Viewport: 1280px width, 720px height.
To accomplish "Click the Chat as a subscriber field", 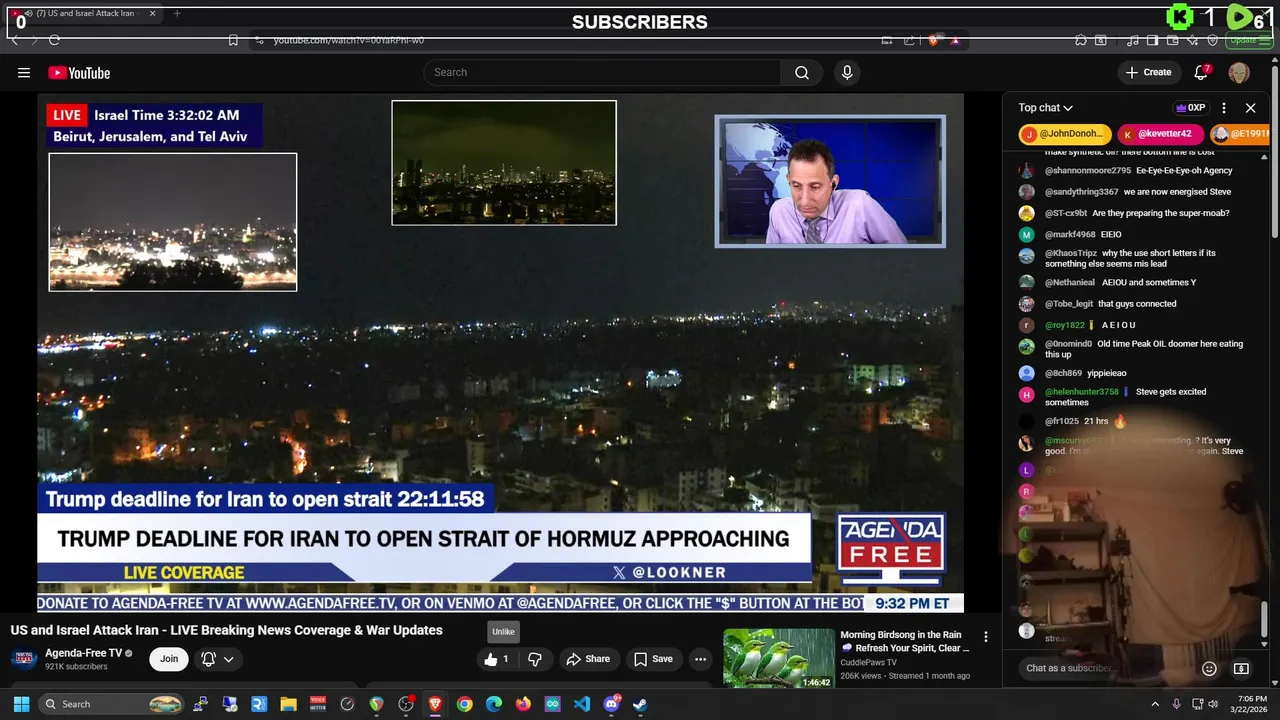I will coord(1106,668).
